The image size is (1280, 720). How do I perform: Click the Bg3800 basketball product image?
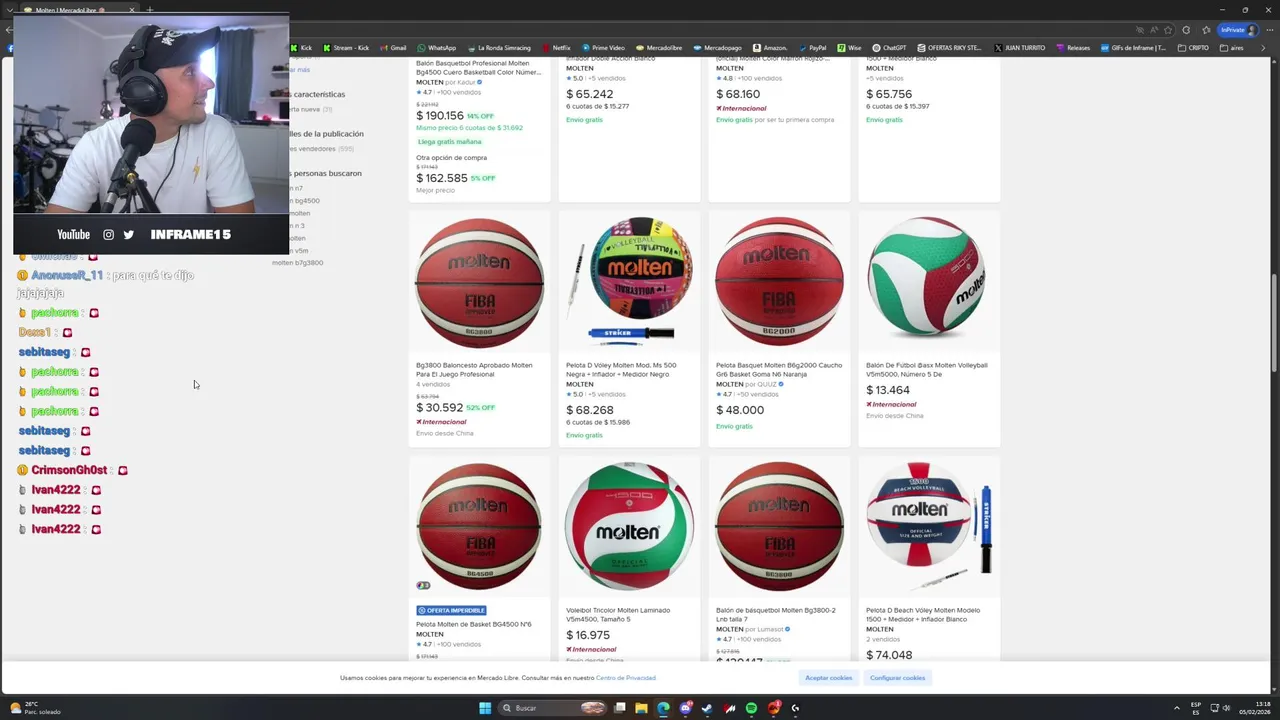[479, 283]
